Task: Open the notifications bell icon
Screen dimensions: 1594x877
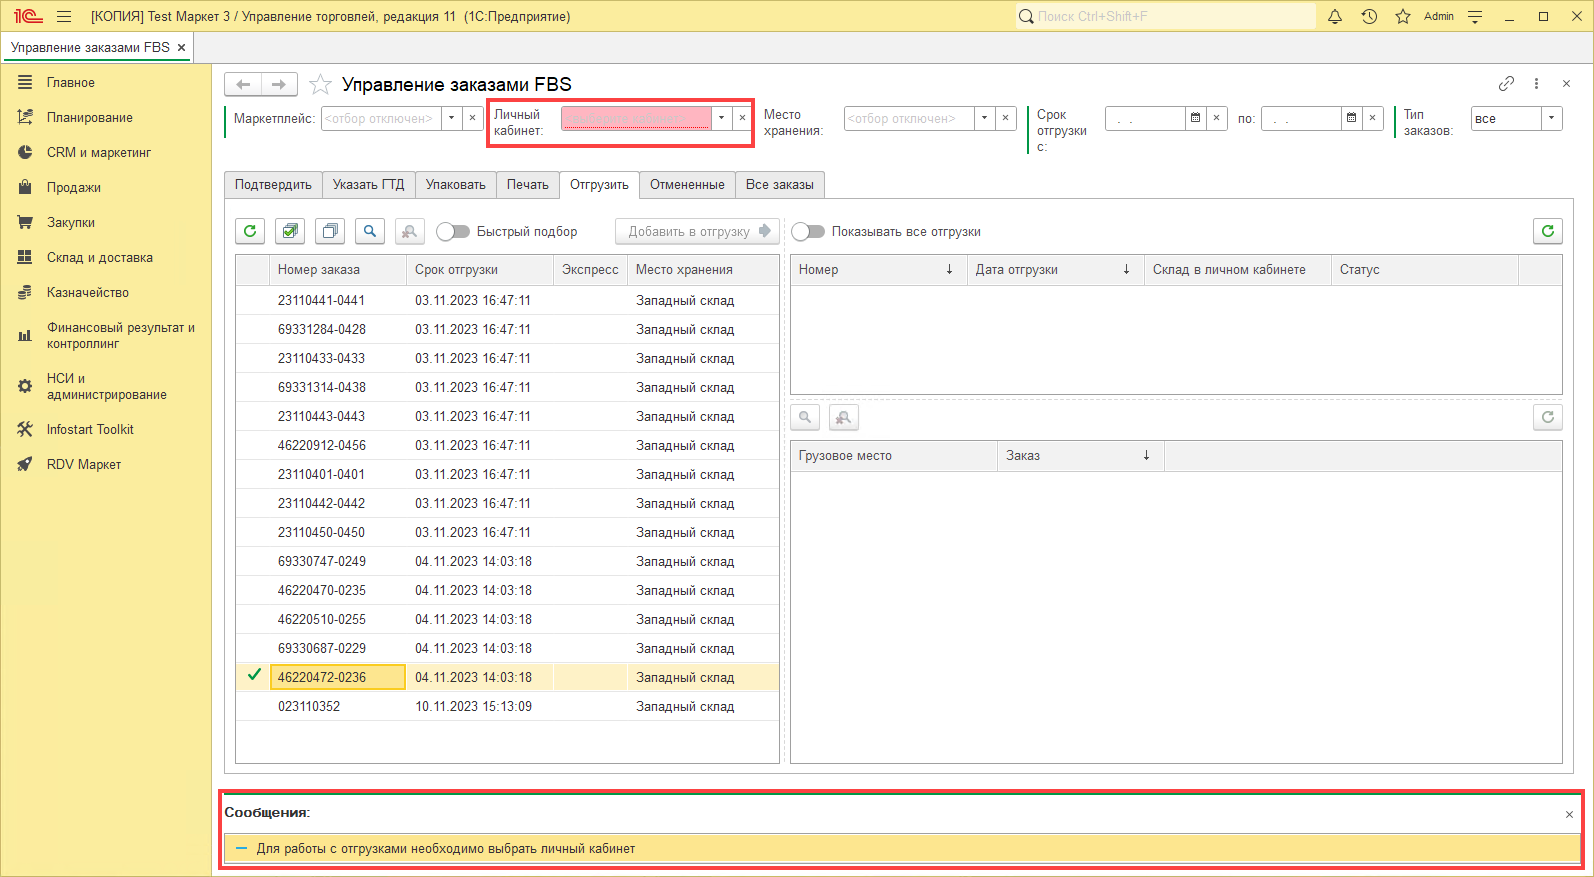Action: pyautogui.click(x=1334, y=16)
